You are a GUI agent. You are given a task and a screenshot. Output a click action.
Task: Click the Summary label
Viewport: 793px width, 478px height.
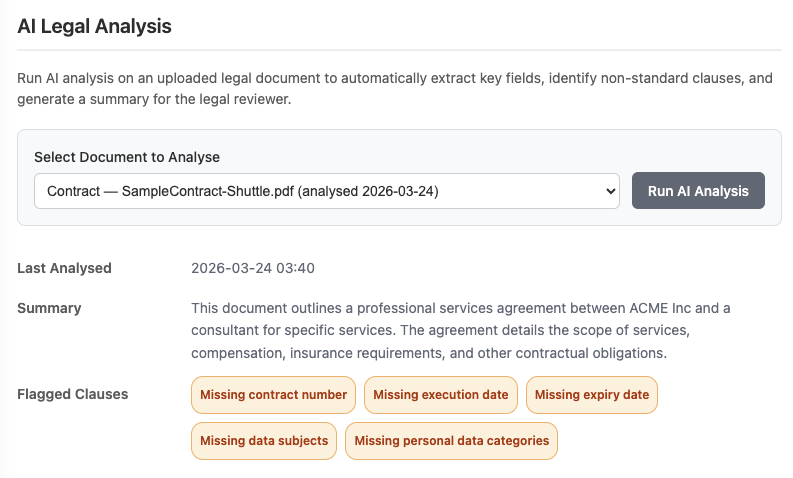click(49, 308)
